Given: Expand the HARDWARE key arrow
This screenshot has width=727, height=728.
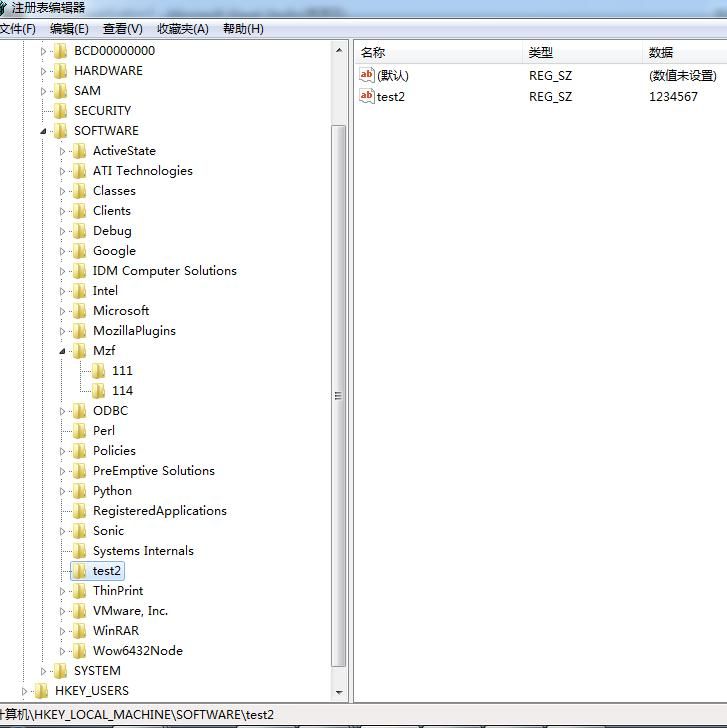Looking at the screenshot, I should [43, 71].
